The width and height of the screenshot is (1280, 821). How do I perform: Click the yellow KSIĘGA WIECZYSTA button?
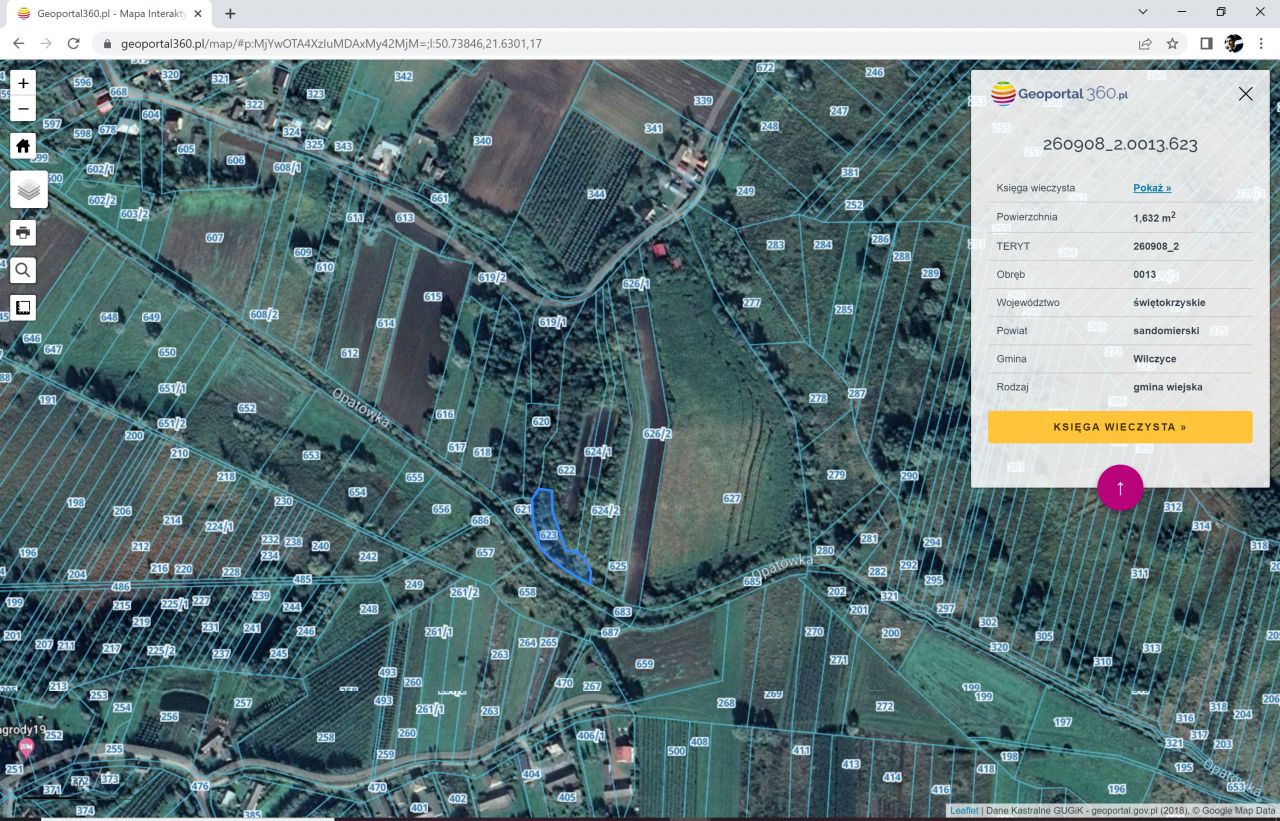click(1119, 427)
